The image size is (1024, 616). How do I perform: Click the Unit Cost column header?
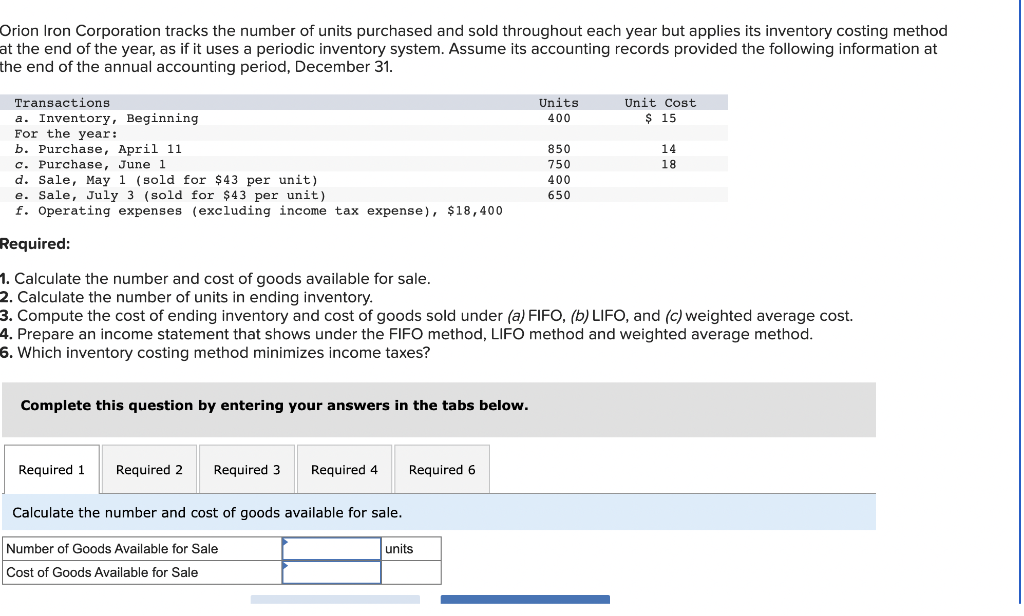(659, 102)
